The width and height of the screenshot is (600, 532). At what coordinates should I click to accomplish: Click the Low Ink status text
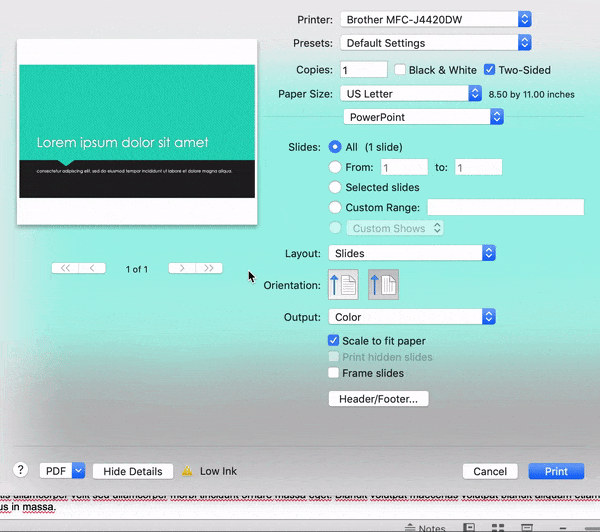218,471
